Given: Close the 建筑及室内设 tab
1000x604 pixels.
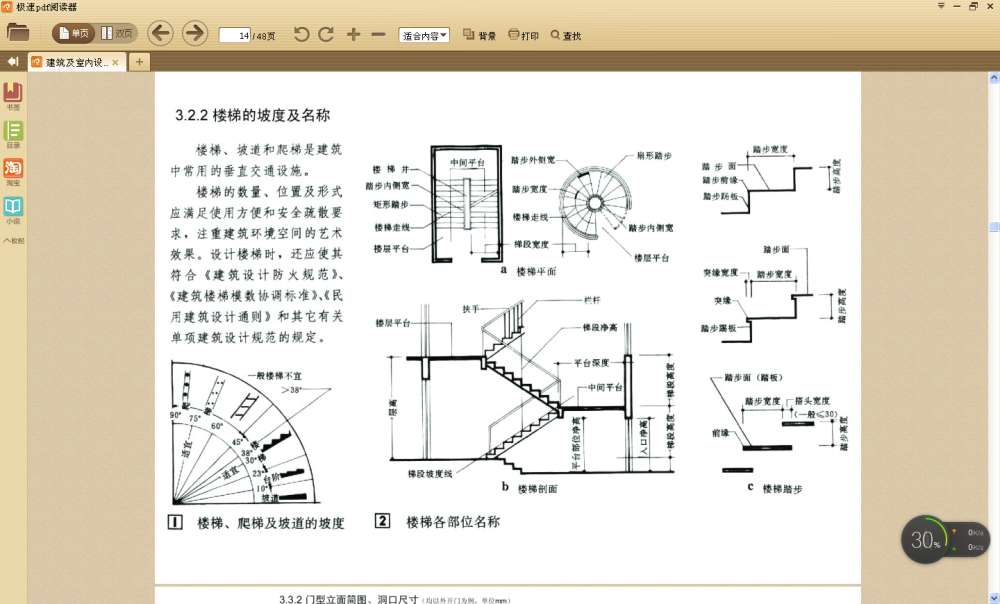Looking at the screenshot, I should coord(115,63).
